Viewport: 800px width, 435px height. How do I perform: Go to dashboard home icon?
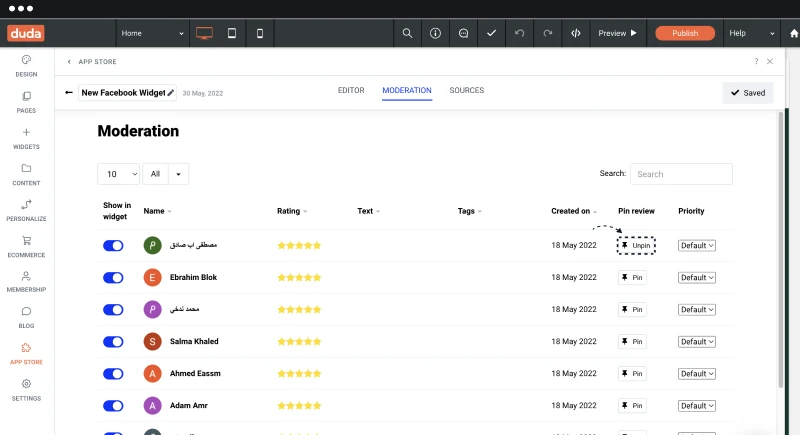pos(794,33)
